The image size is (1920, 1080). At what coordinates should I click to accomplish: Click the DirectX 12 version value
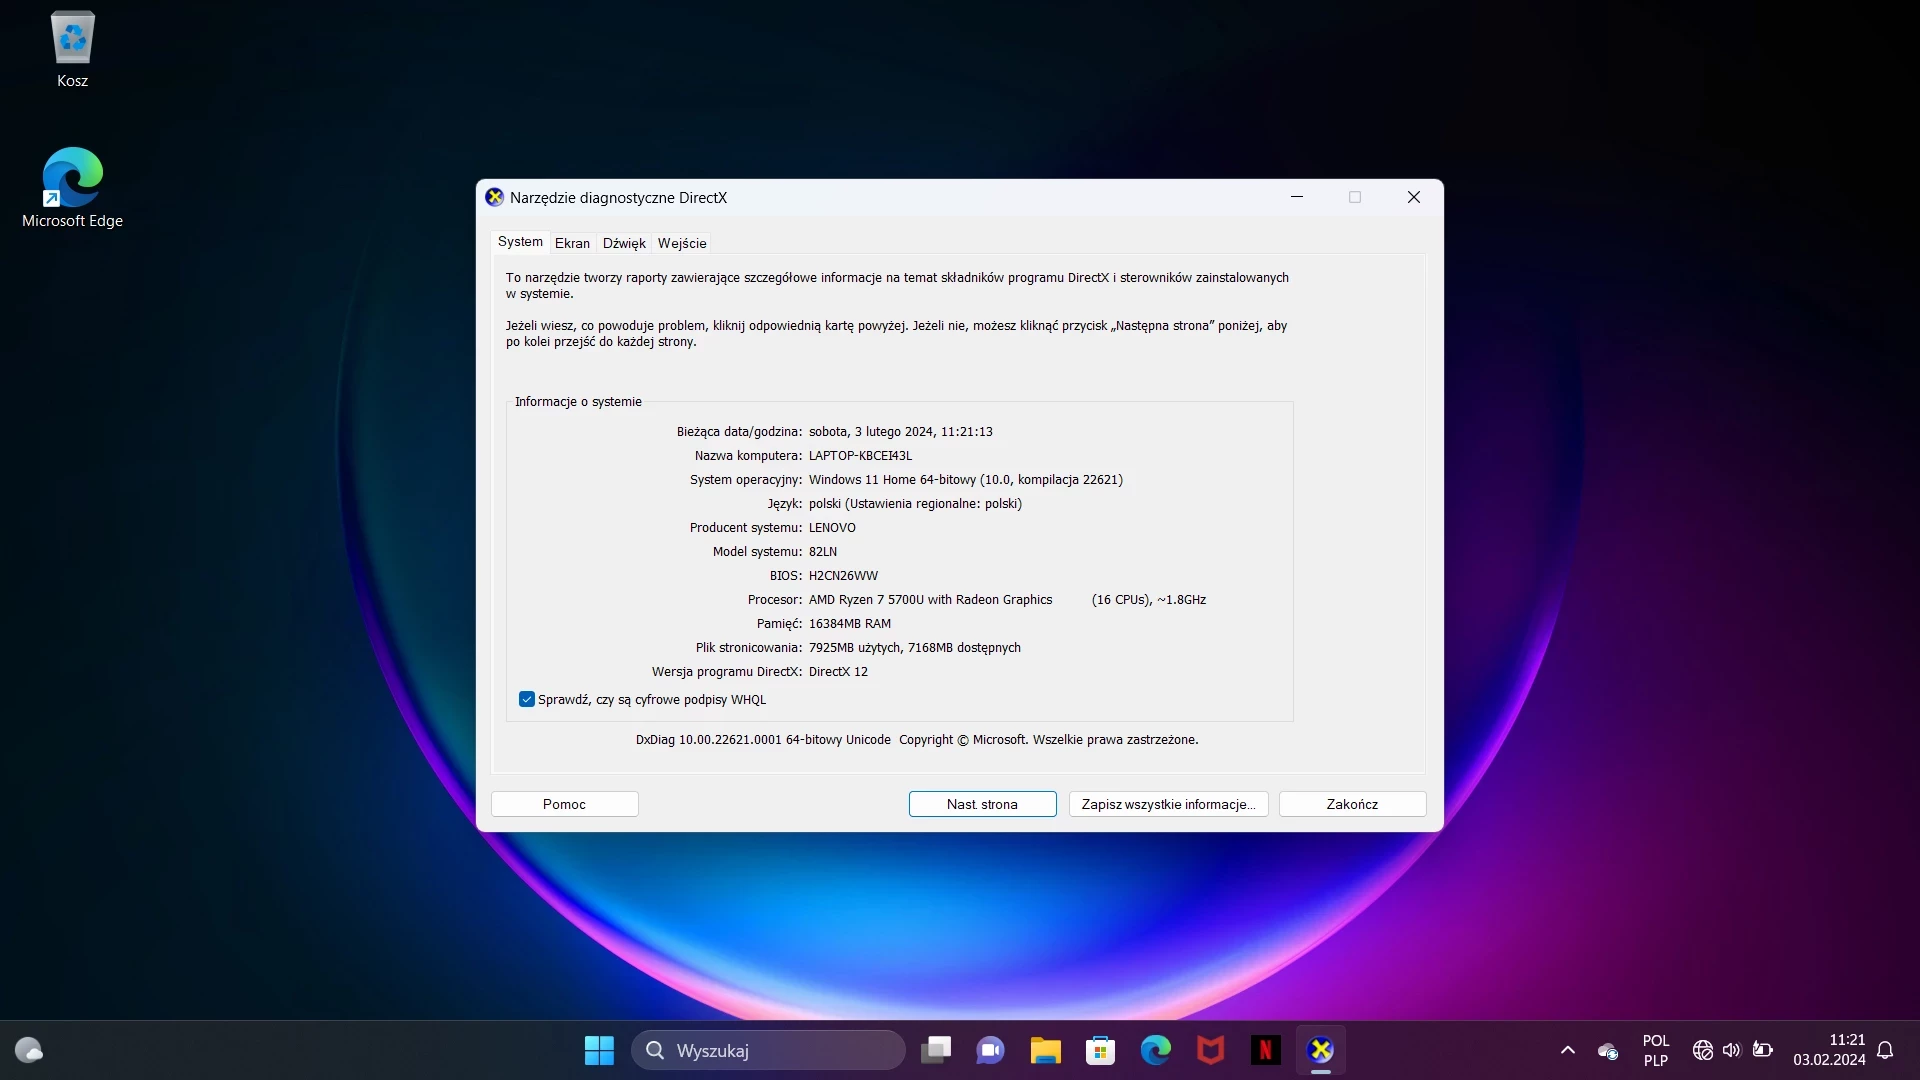[x=838, y=672]
